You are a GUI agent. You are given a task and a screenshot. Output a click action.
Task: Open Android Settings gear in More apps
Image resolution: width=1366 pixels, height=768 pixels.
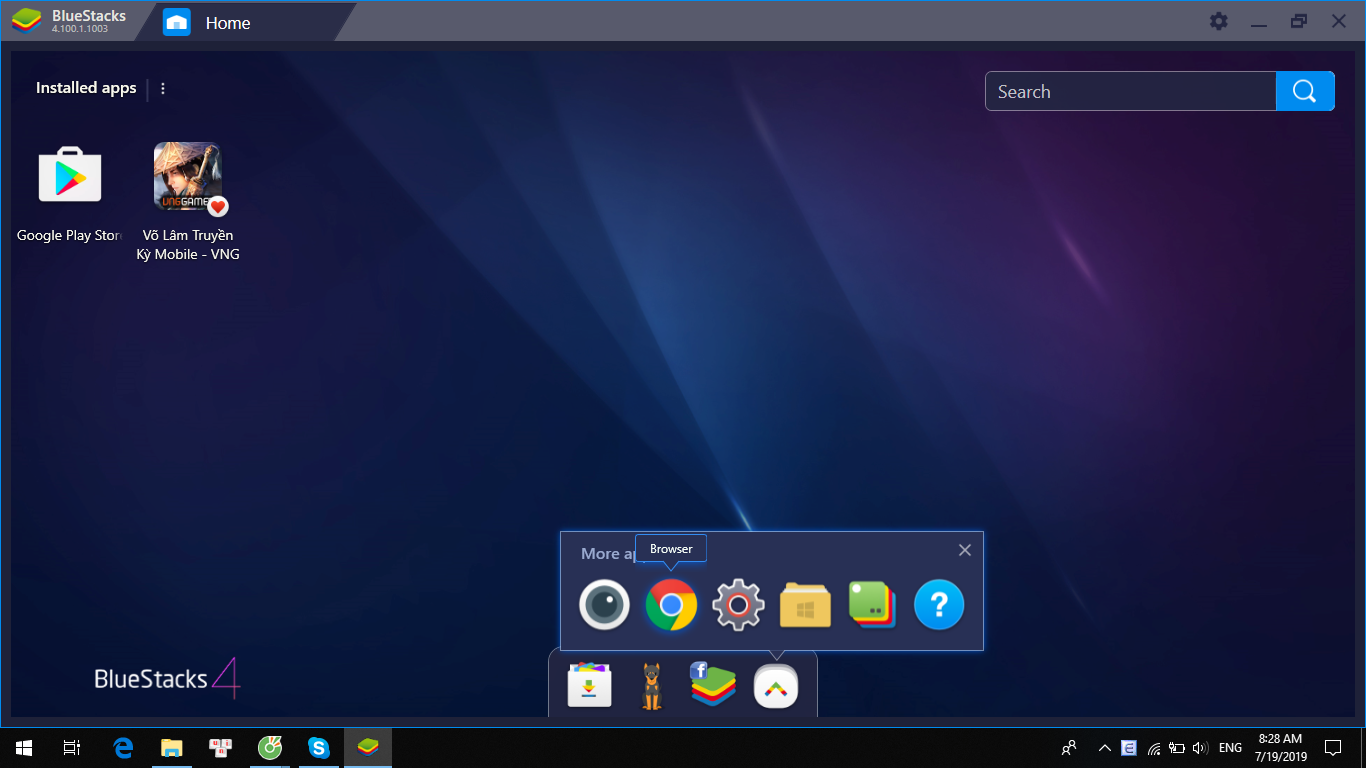[x=738, y=605]
